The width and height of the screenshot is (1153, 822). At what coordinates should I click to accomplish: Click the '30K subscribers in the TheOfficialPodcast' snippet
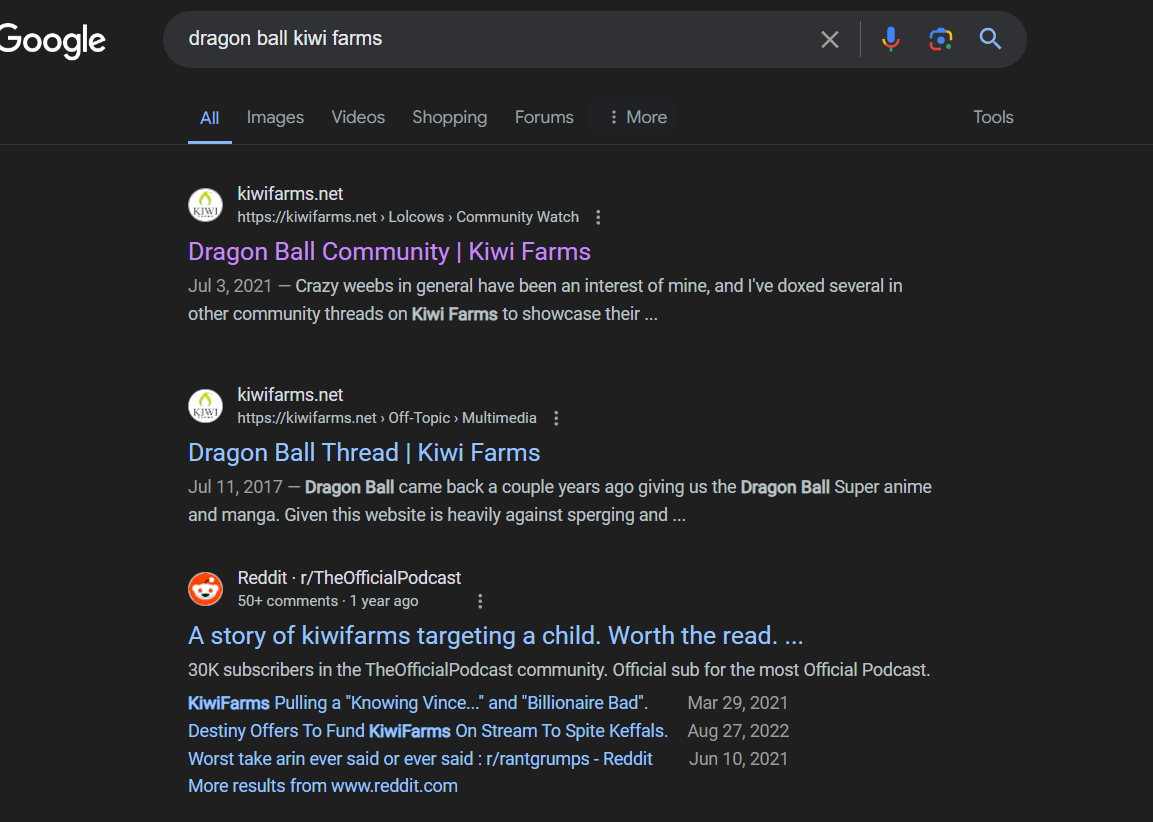pos(559,670)
